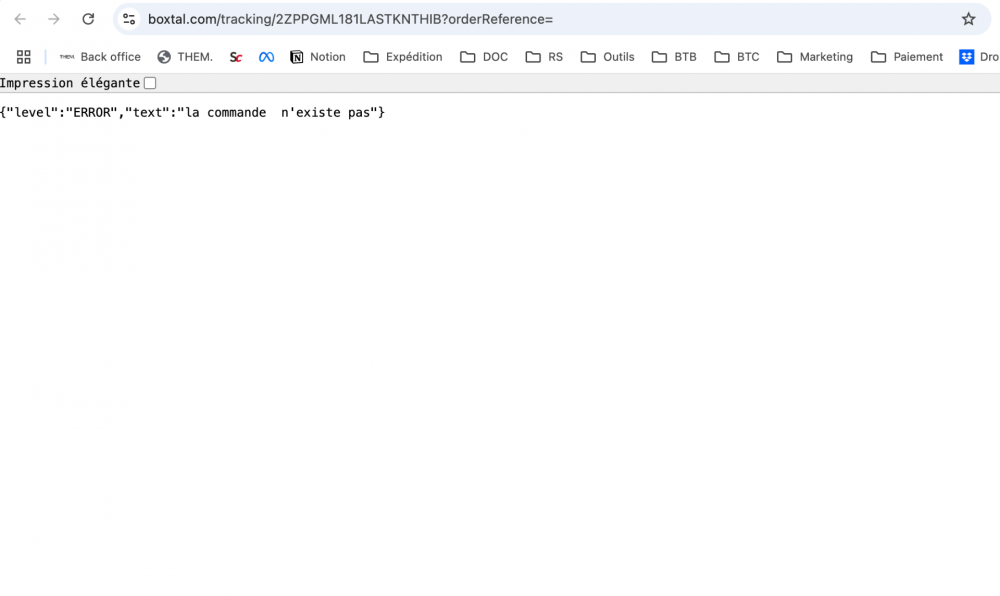The image size is (1000, 596).
Task: Open the Meta bookmark icon
Action: pos(266,57)
